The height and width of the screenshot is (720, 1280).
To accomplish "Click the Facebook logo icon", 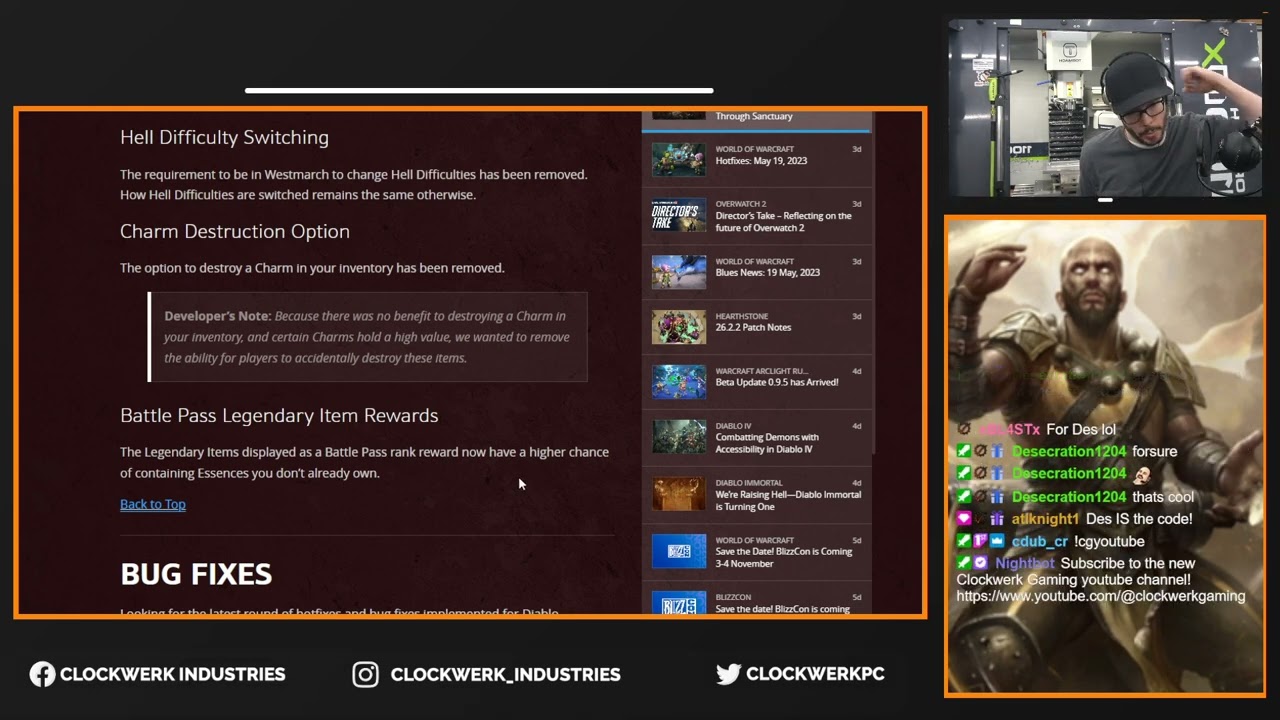I will [42, 675].
